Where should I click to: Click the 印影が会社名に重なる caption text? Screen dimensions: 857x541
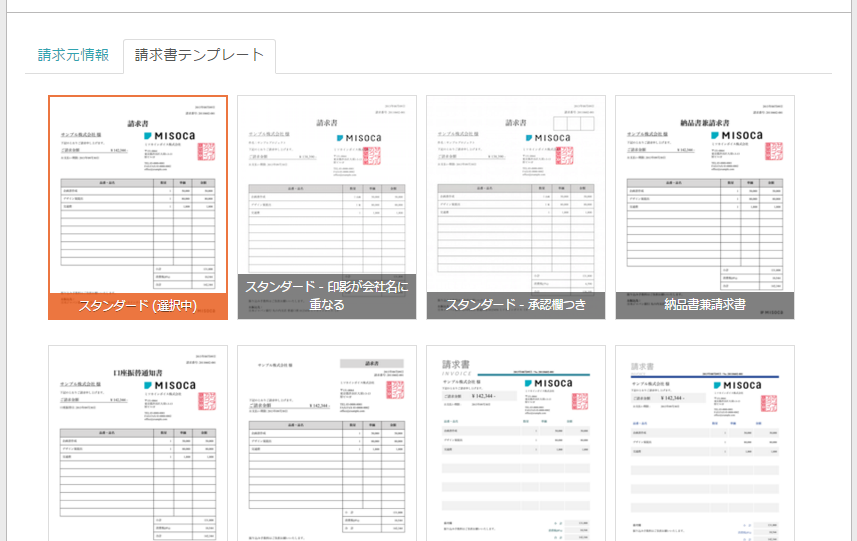327,296
